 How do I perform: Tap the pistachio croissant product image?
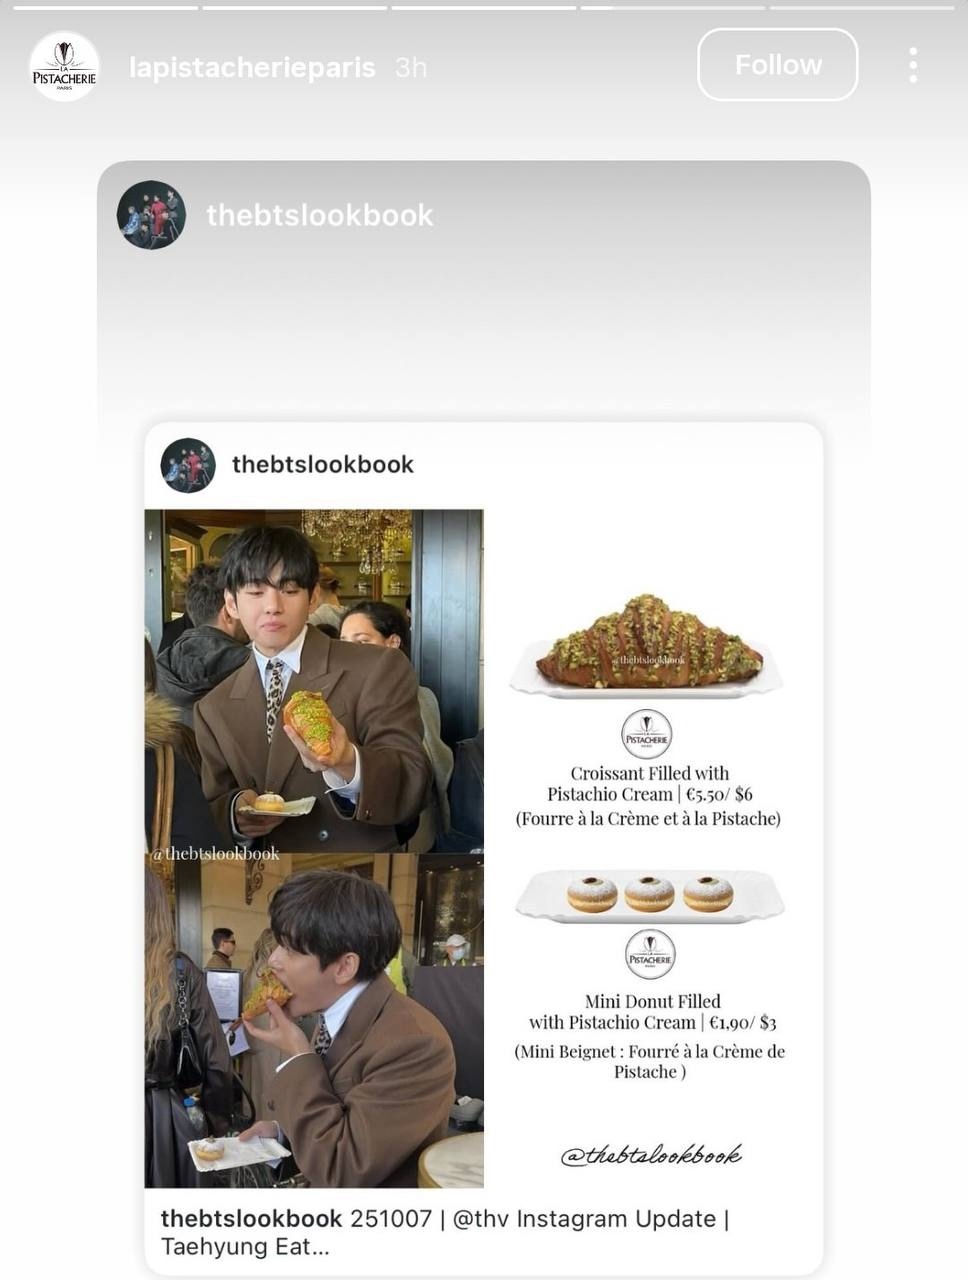[x=647, y=647]
